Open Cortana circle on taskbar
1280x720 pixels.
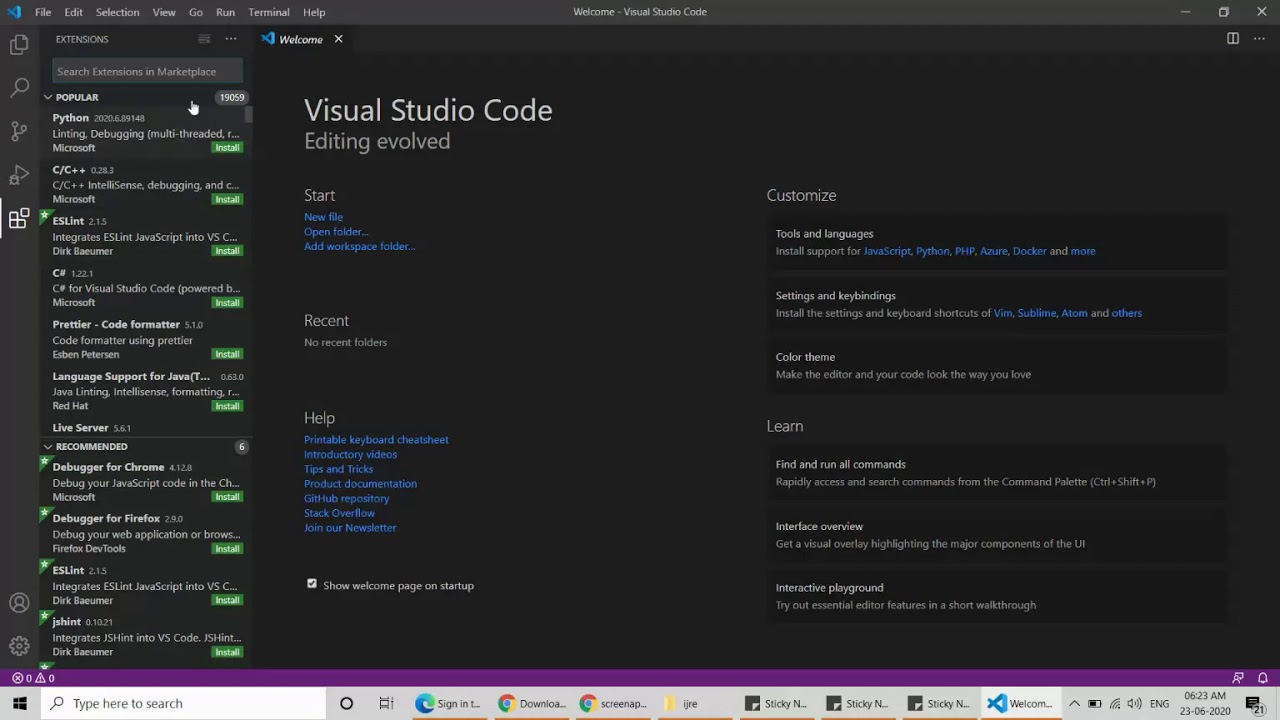point(346,703)
